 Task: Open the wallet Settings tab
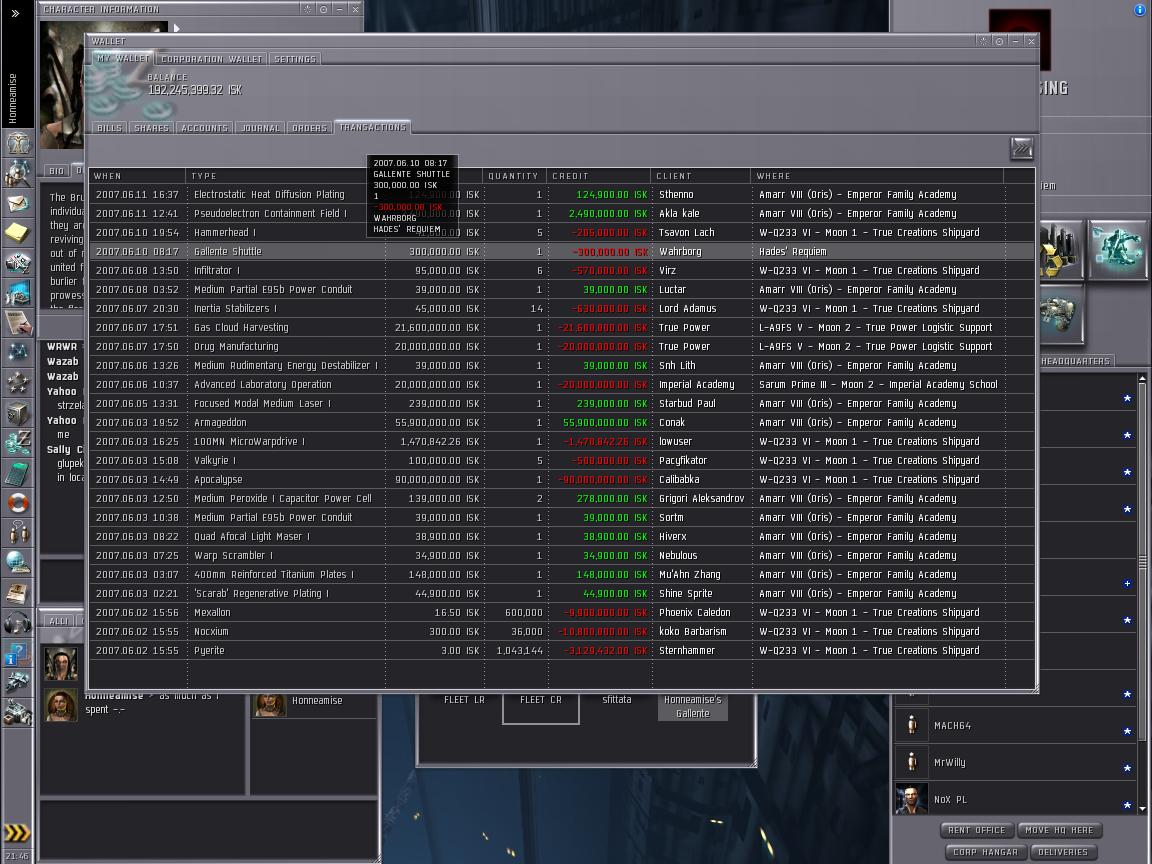pos(295,59)
